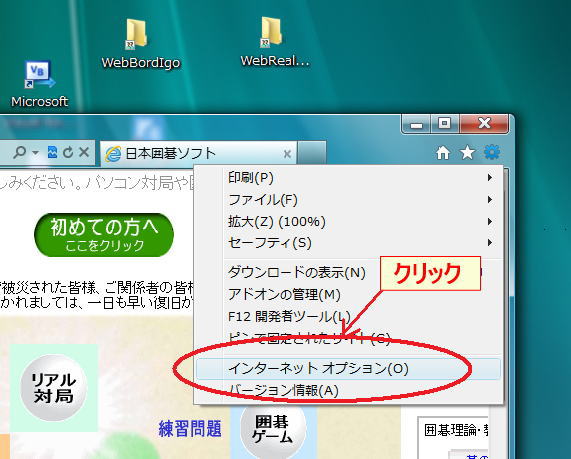This screenshot has height=459, width=571.
Task: Close the 日本囲碁ソフト tab
Action: pos(287,154)
